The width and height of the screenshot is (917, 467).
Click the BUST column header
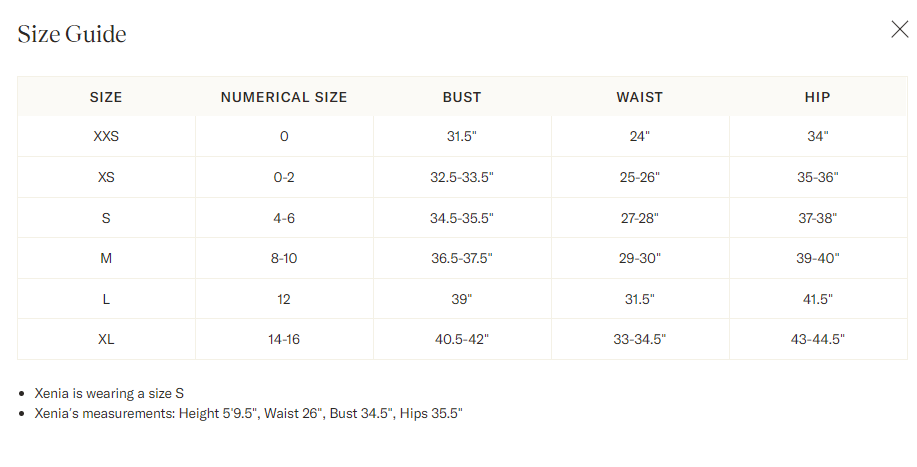(462, 97)
